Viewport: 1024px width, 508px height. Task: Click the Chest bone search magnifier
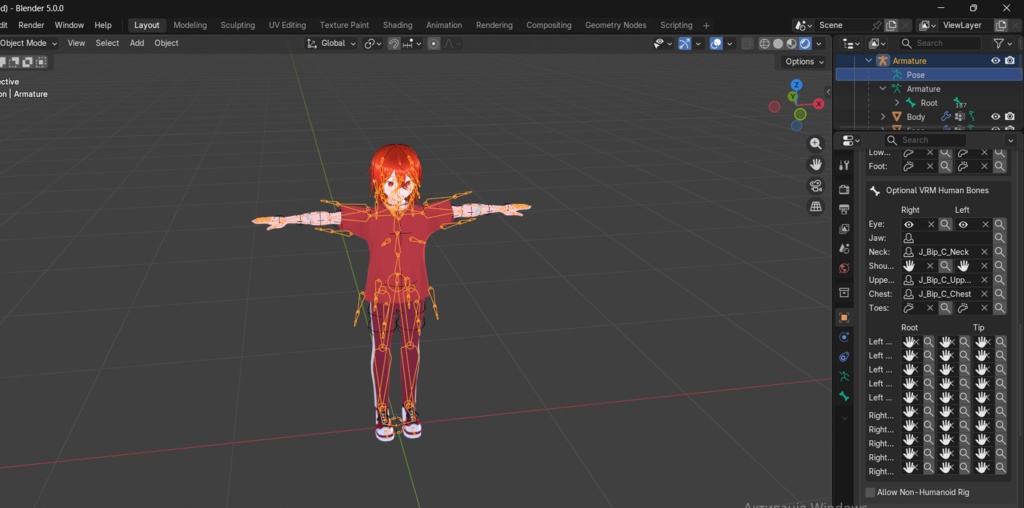(x=999, y=294)
